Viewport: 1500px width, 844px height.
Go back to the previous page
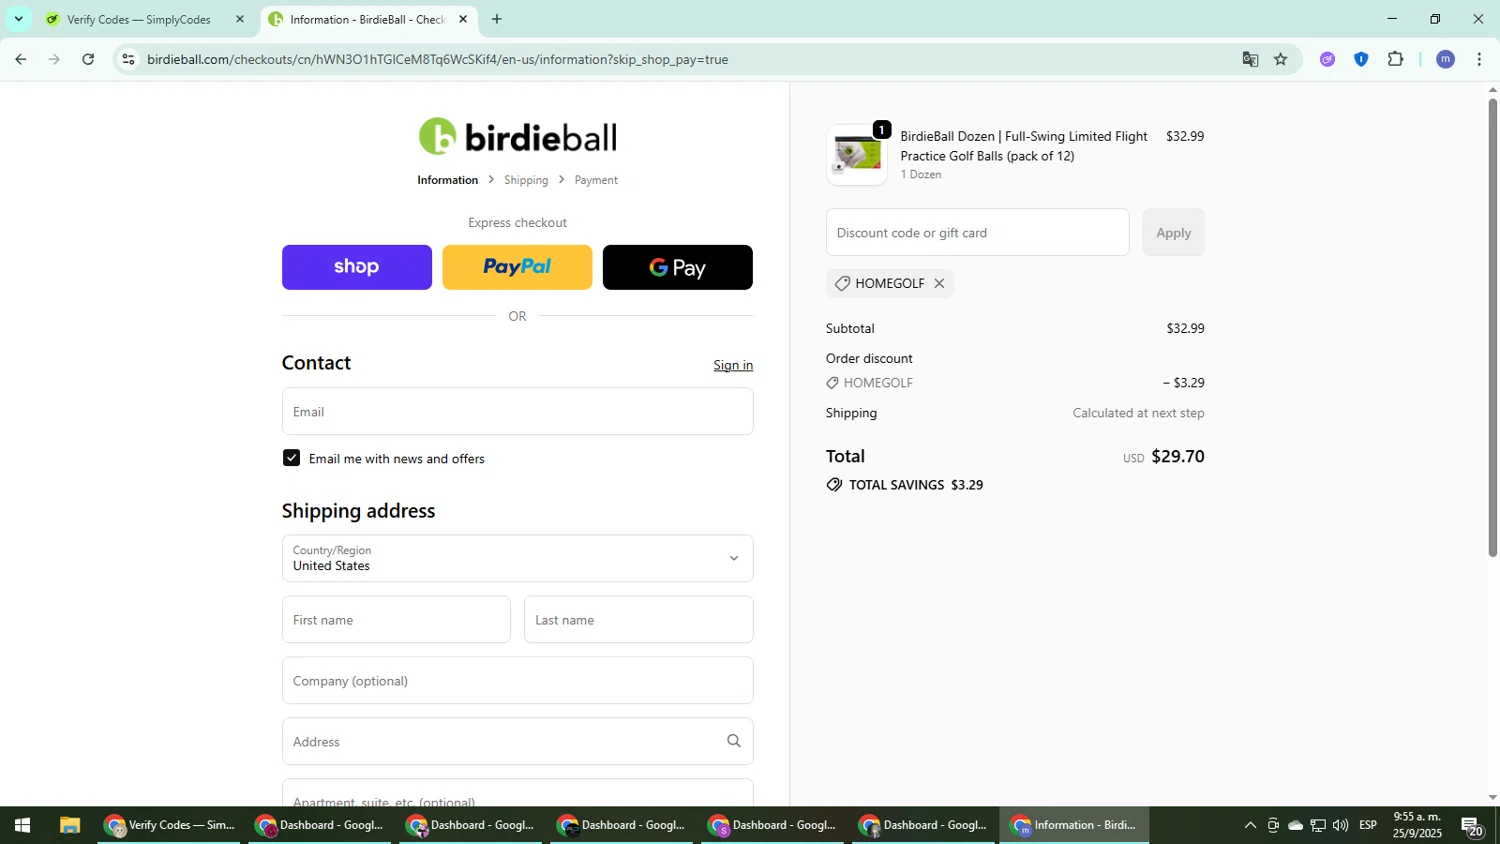point(20,59)
